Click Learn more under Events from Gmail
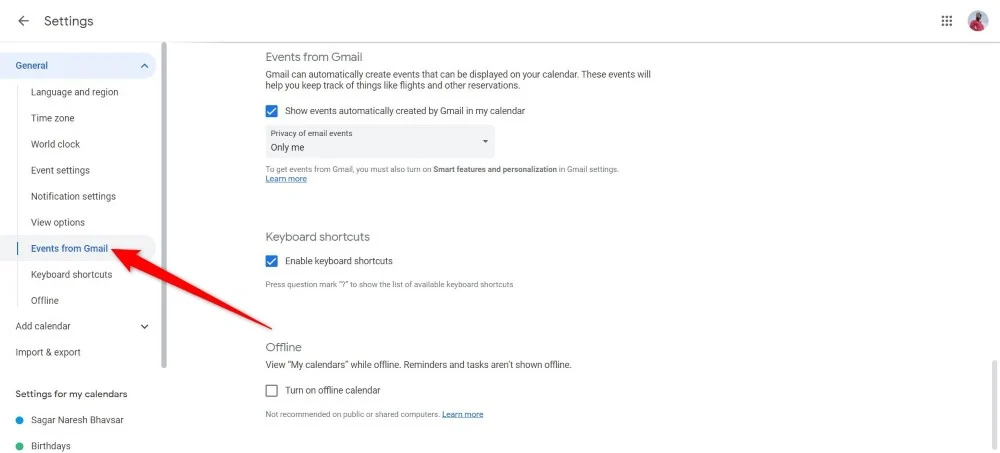Viewport: 1000px width, 453px height. (286, 179)
